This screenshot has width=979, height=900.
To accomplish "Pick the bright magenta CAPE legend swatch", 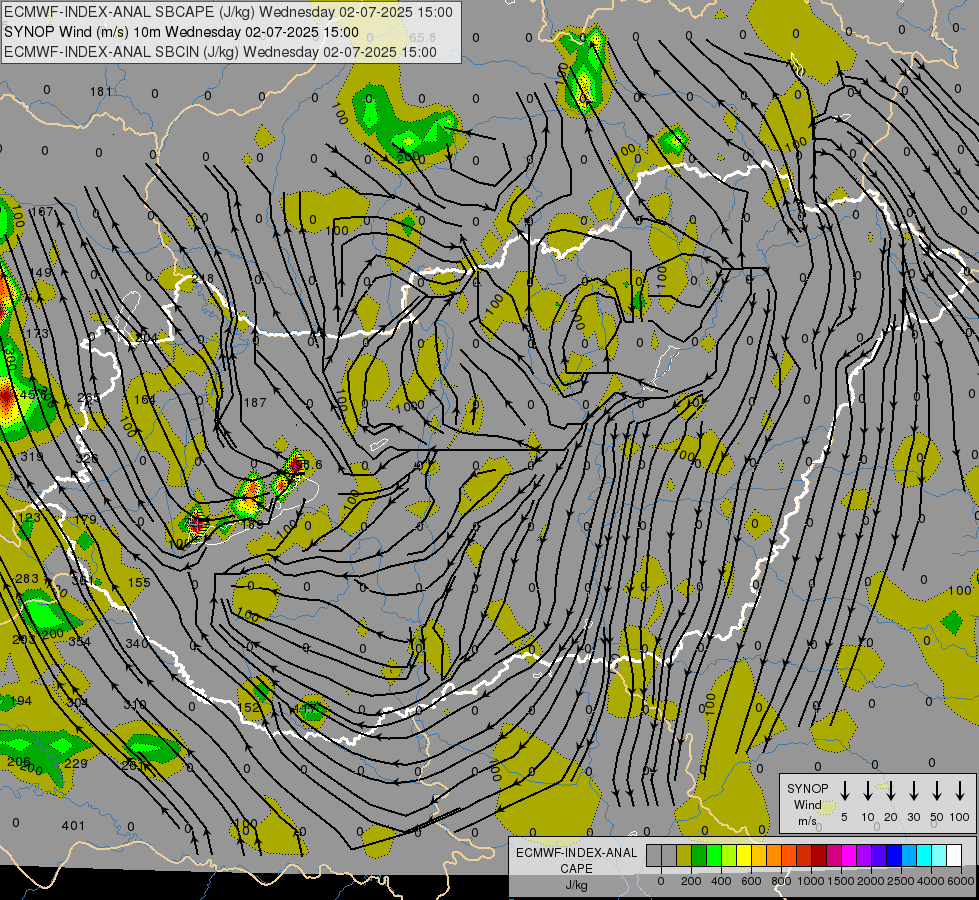I will coord(849,855).
